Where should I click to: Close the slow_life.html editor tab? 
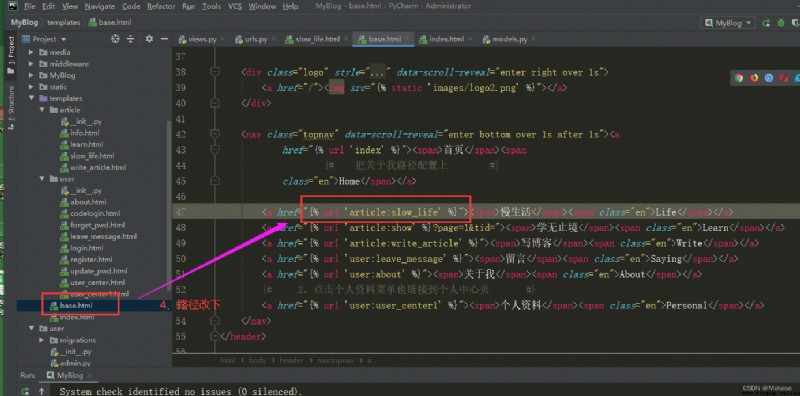coord(345,39)
